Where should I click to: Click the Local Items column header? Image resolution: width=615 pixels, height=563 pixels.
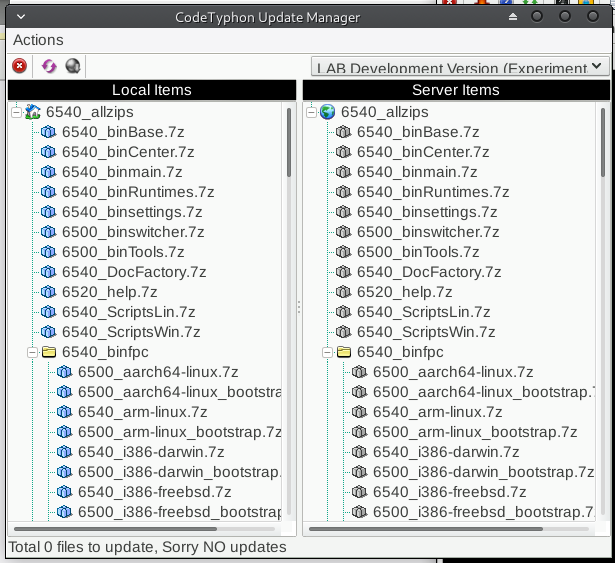tap(152, 90)
